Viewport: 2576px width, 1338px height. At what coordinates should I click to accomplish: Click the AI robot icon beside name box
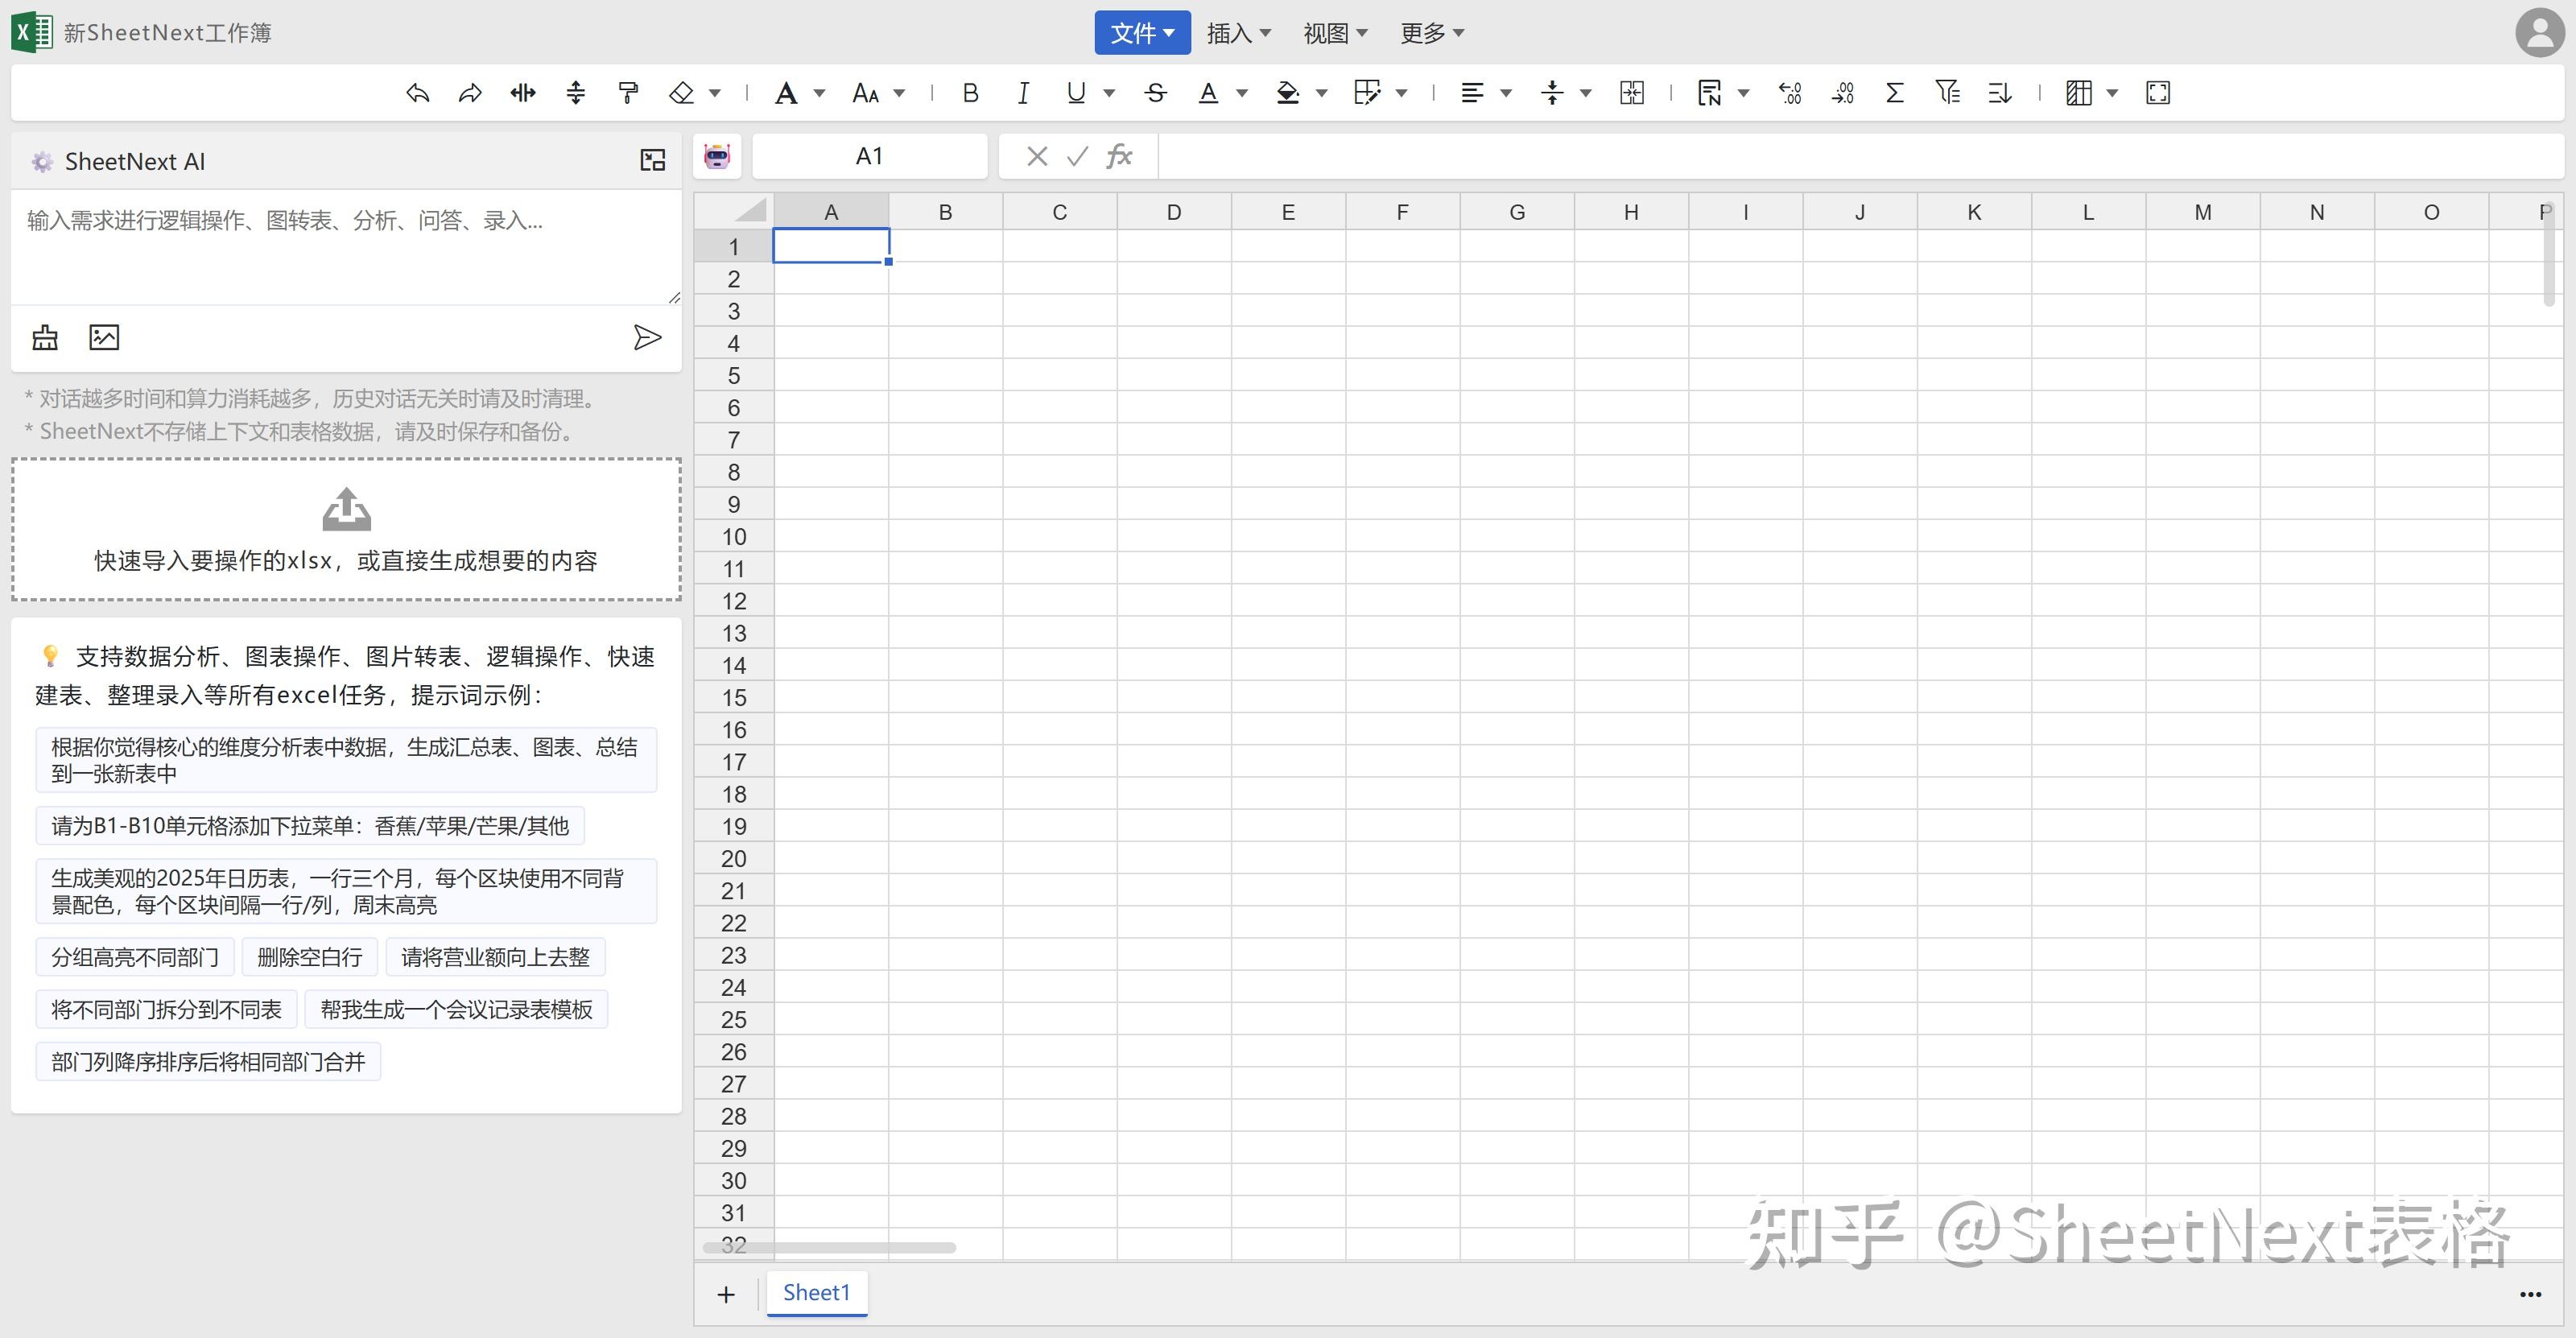717,156
